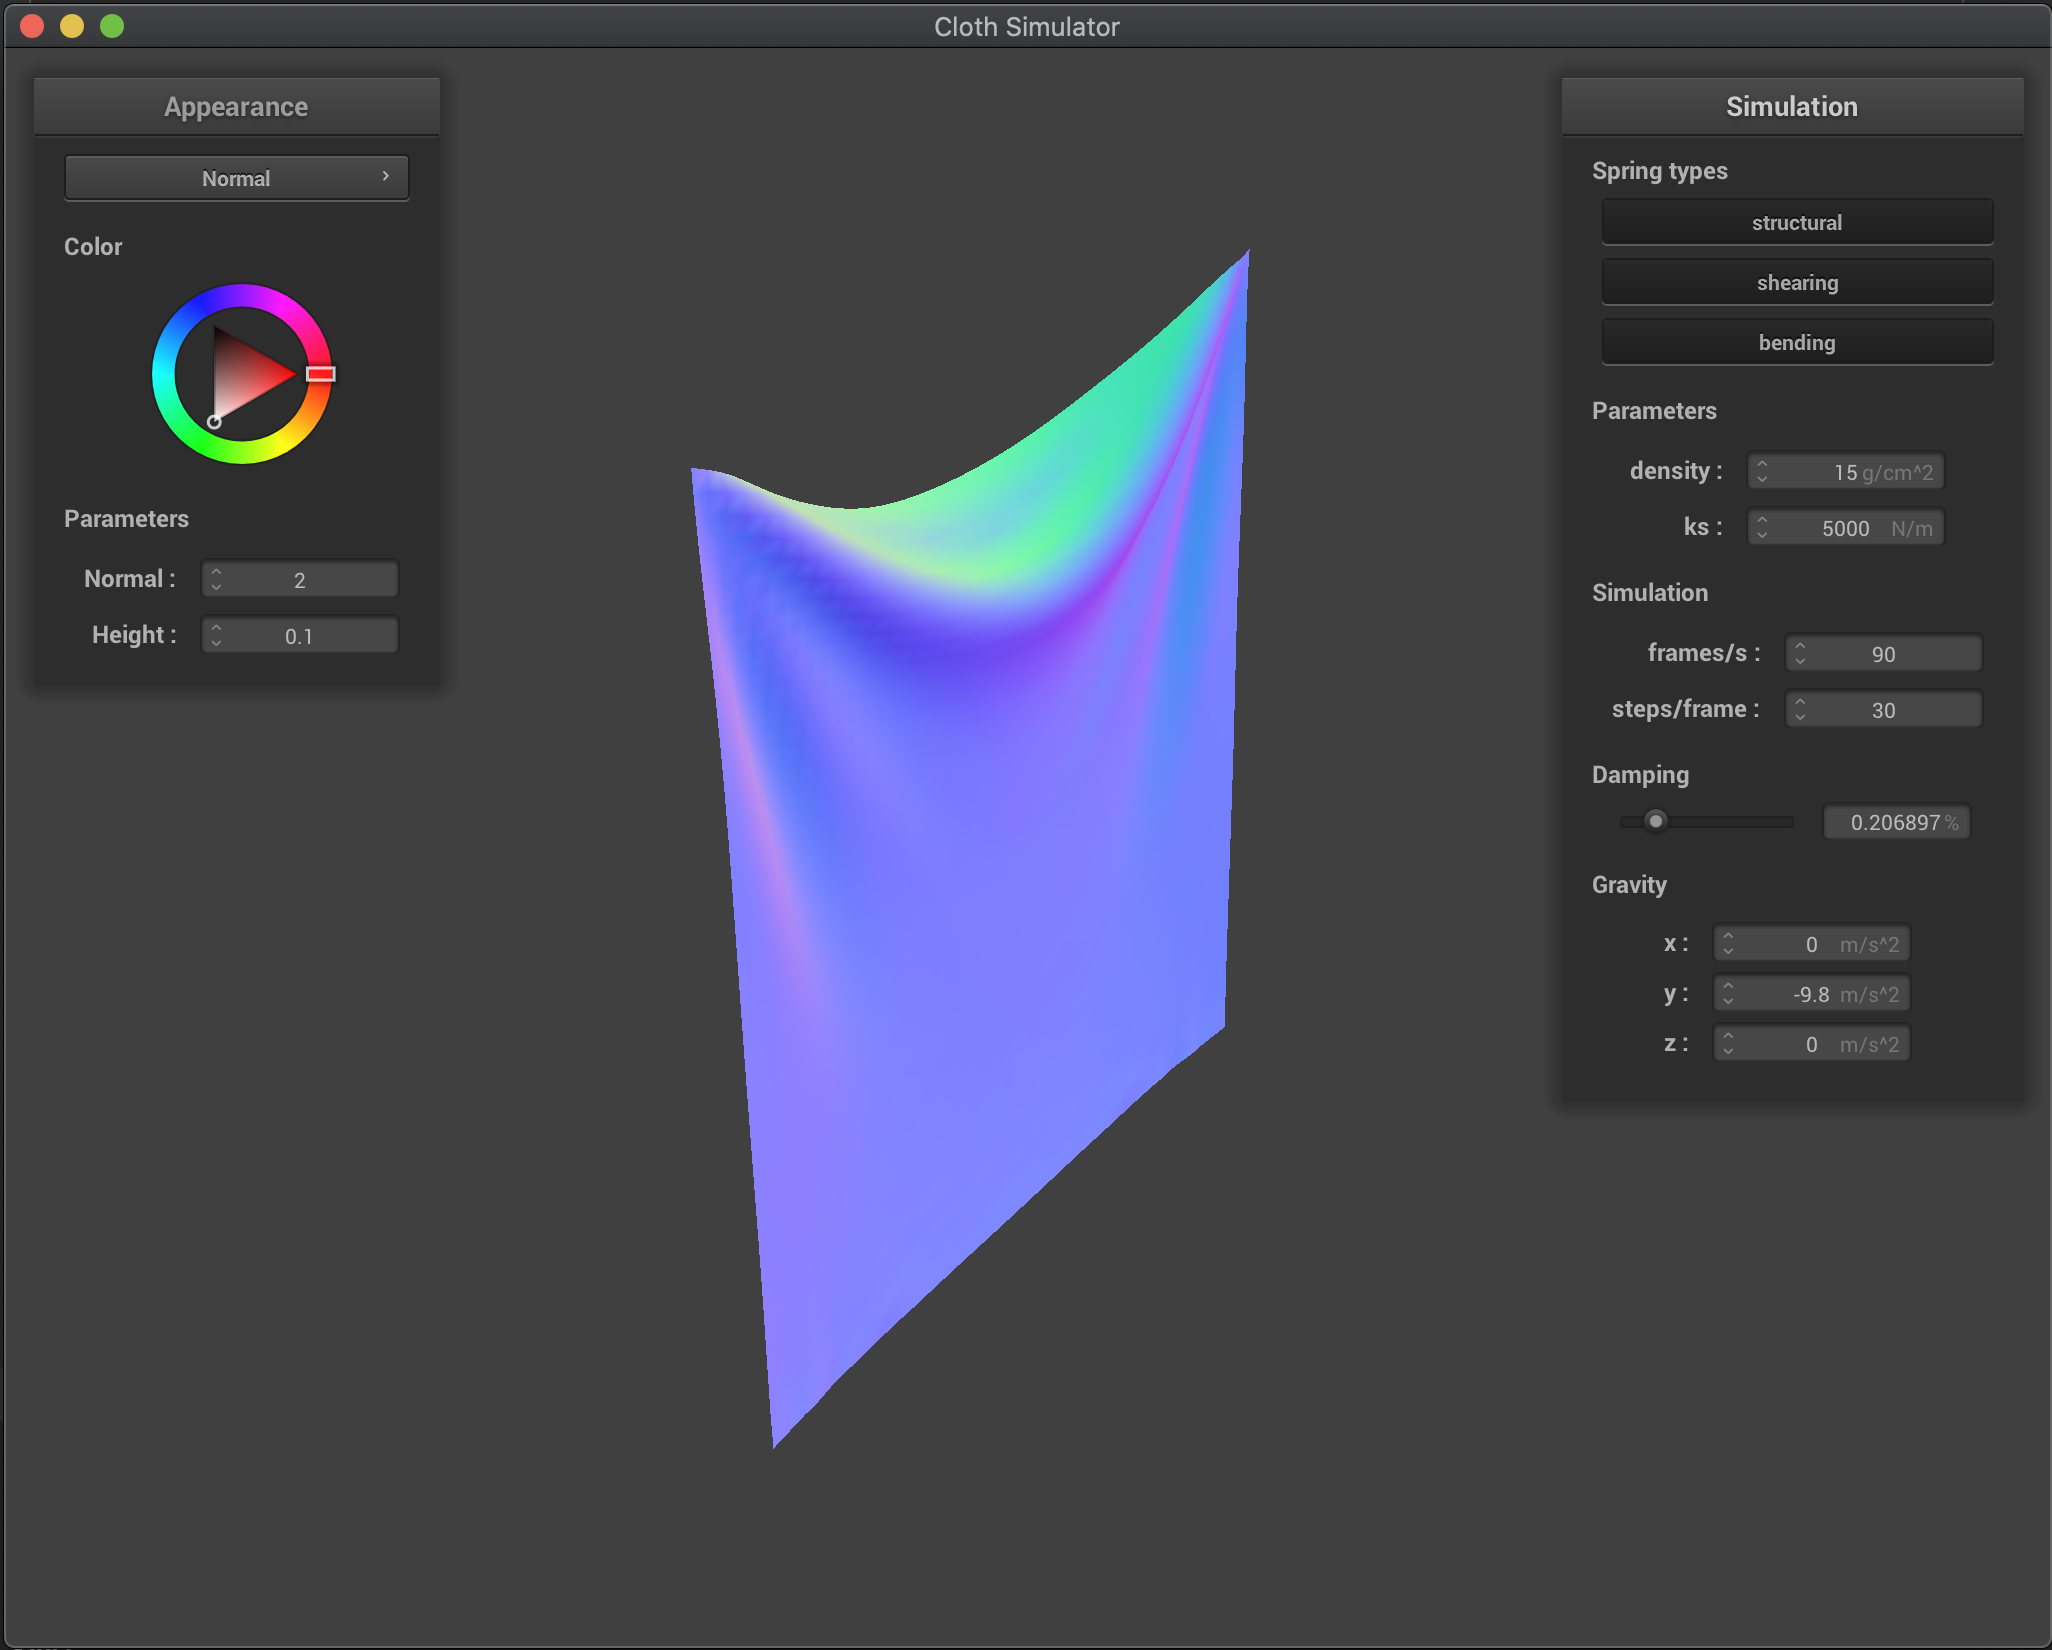The image size is (2052, 1650).
Task: Click the Normal parameter stepper arrows
Action: coord(216,579)
